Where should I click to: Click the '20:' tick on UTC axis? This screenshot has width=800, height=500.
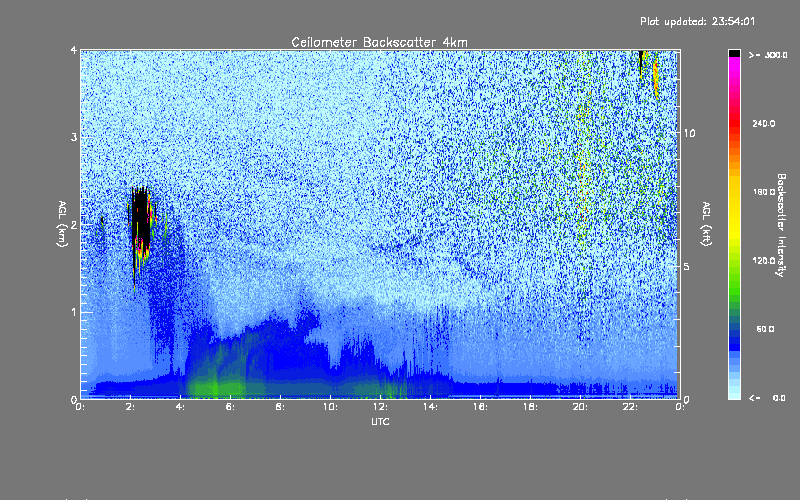click(580, 407)
